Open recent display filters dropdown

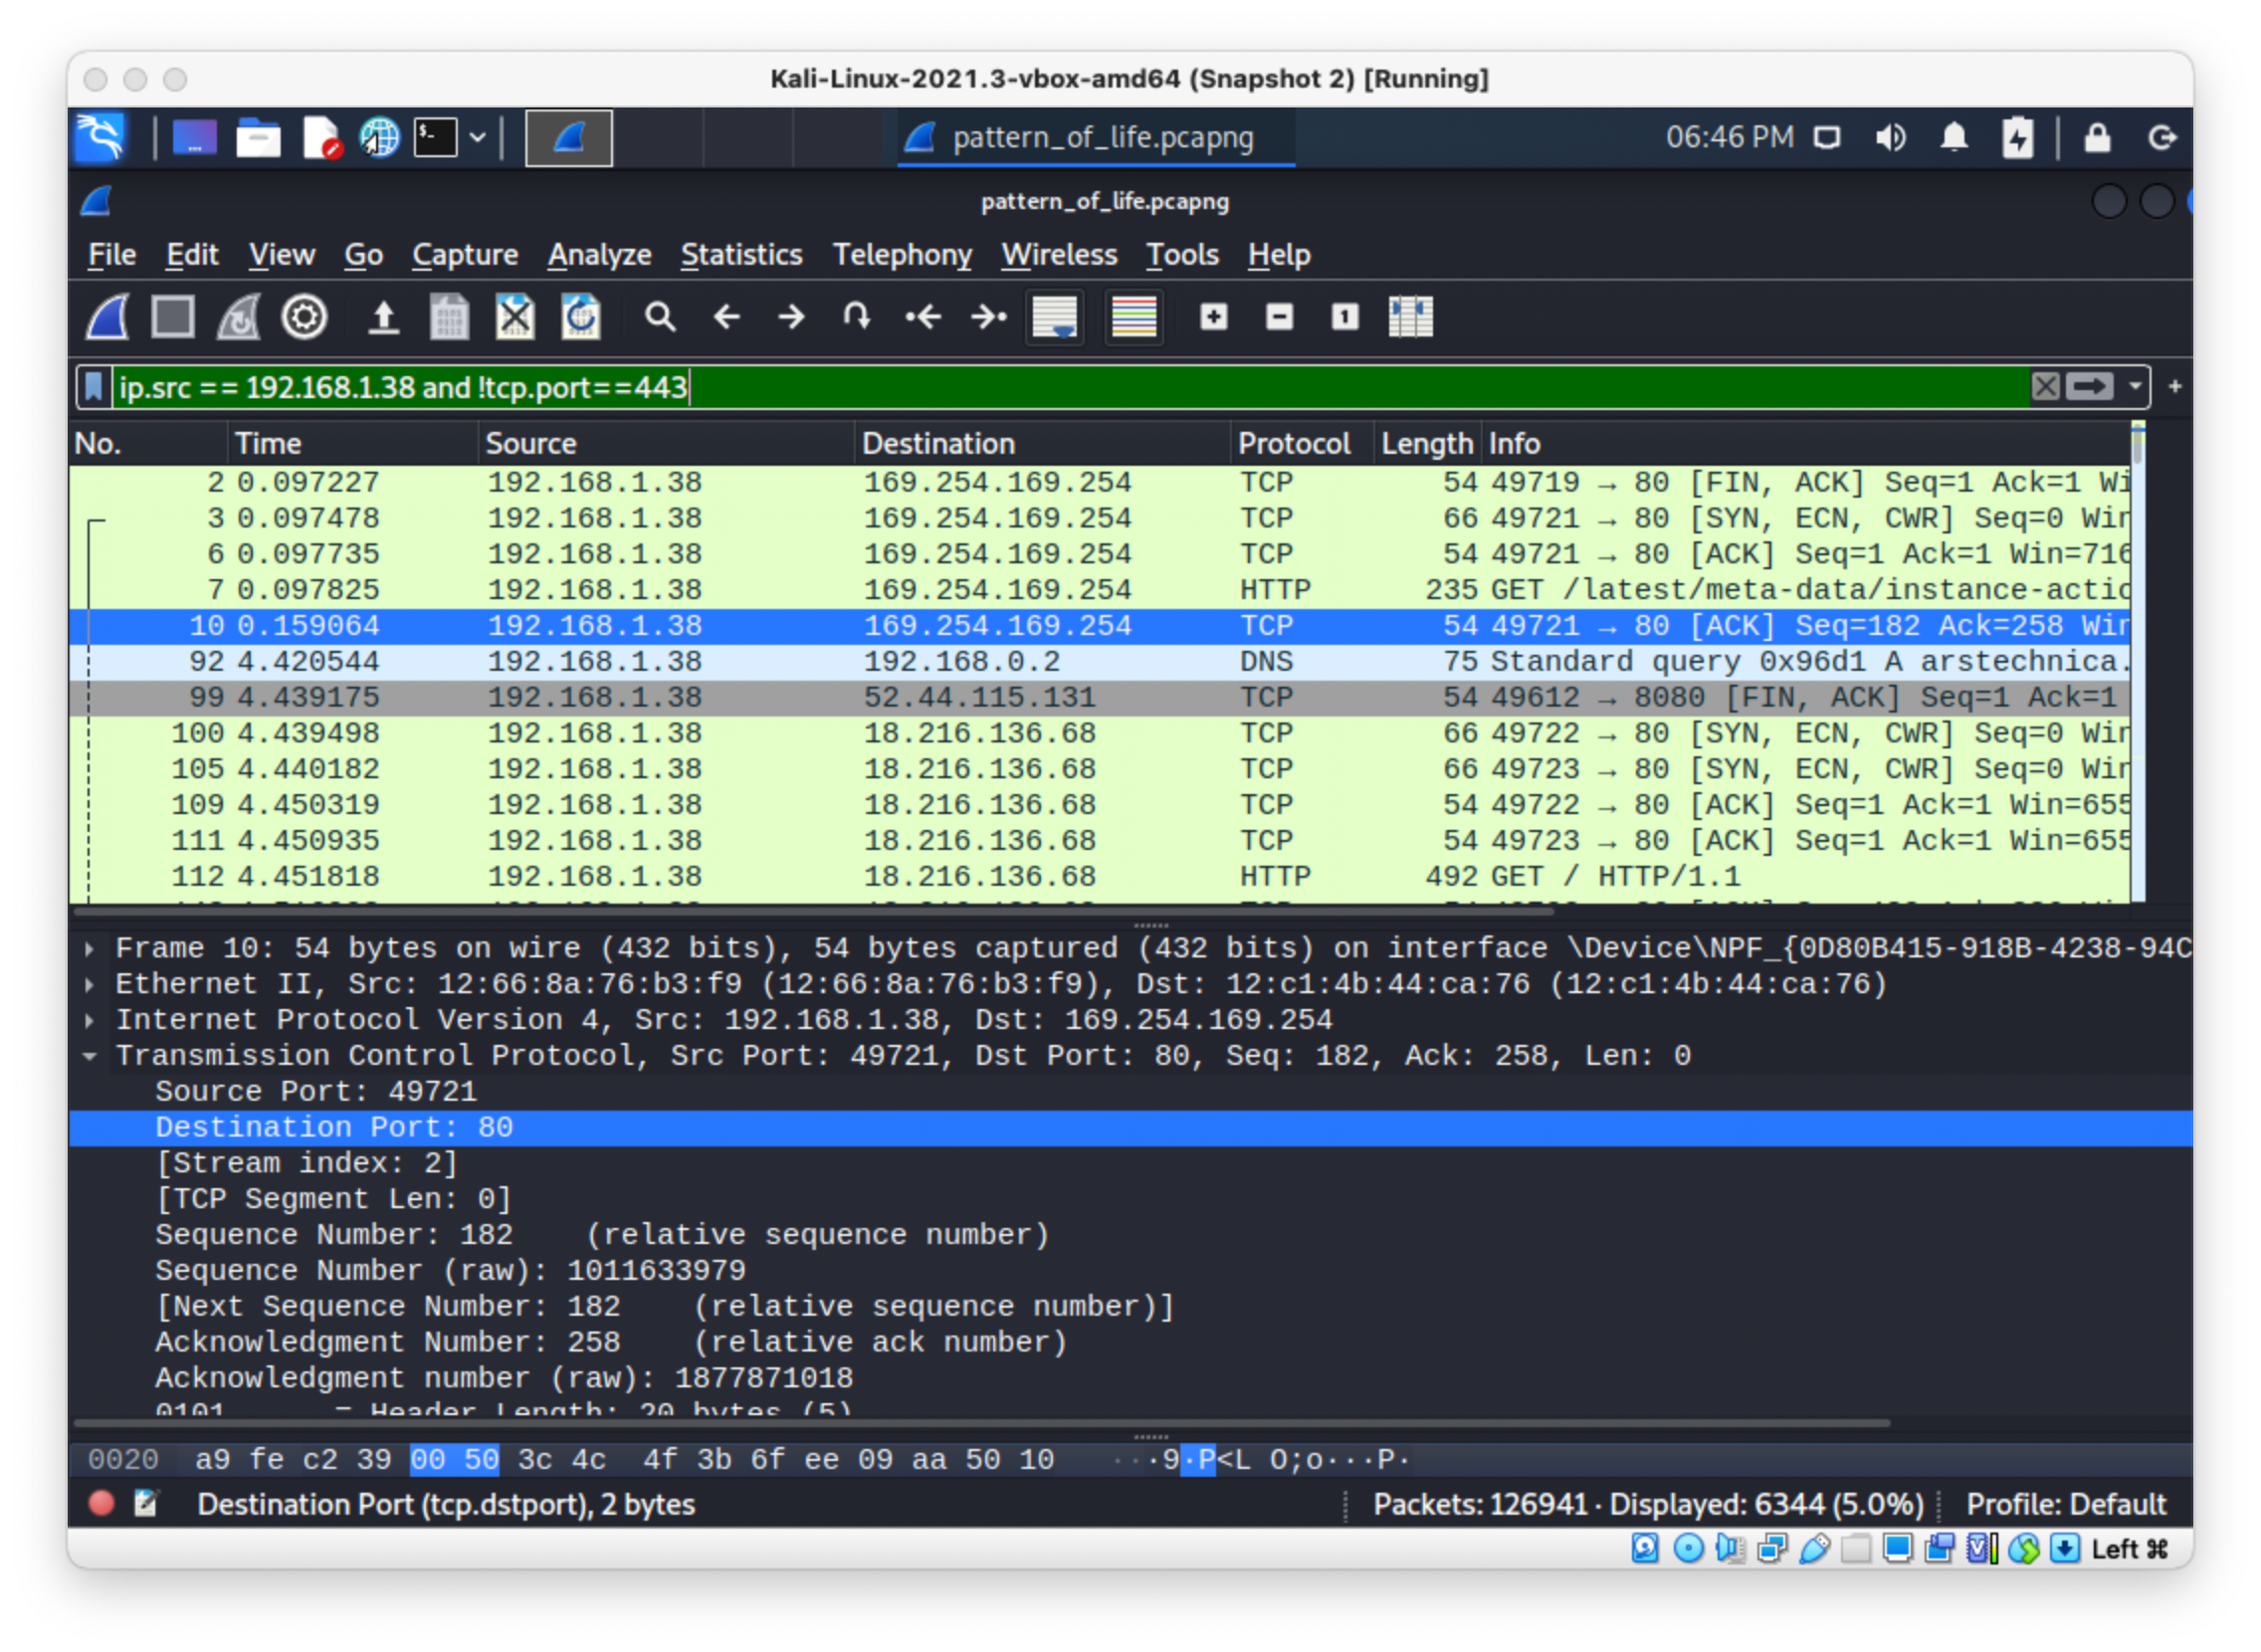(2136, 387)
